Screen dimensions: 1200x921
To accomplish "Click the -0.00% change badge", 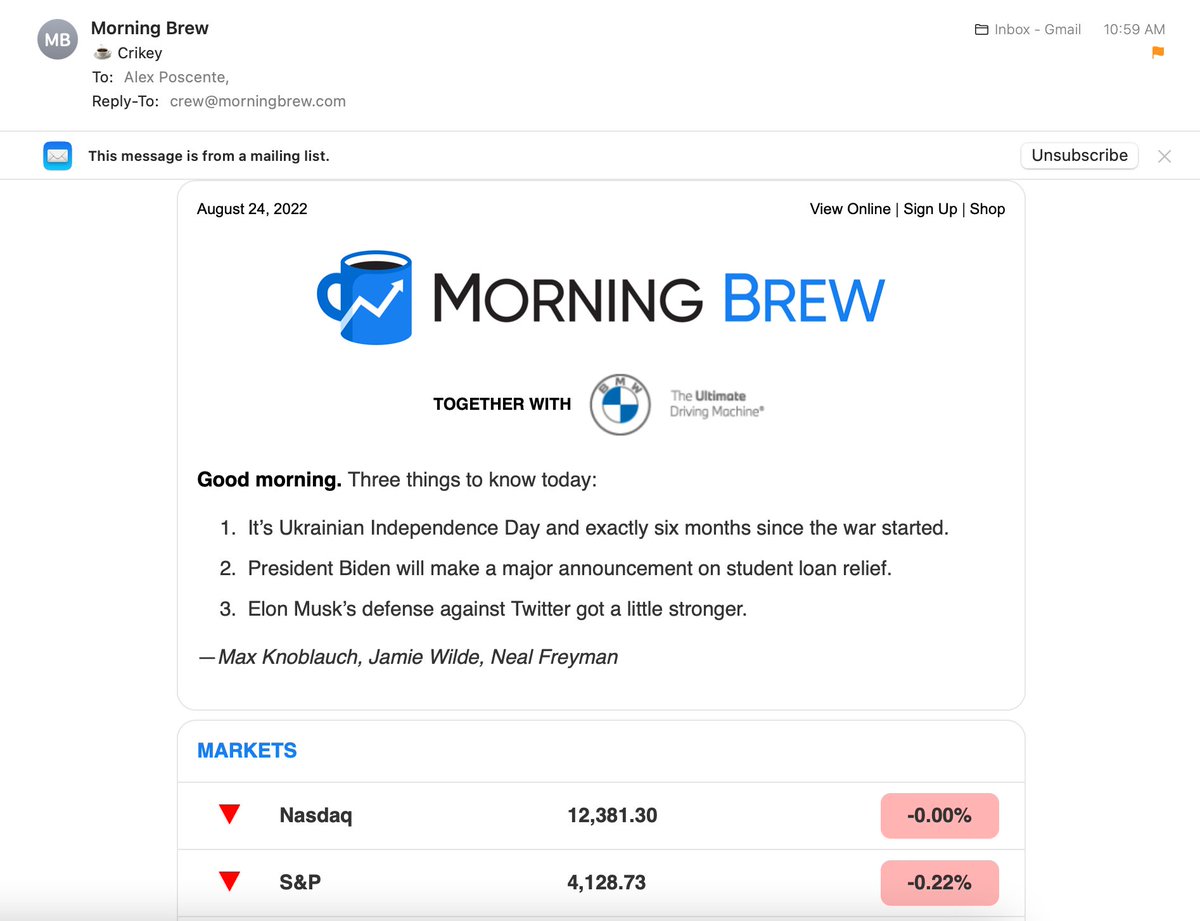I will point(939,816).
